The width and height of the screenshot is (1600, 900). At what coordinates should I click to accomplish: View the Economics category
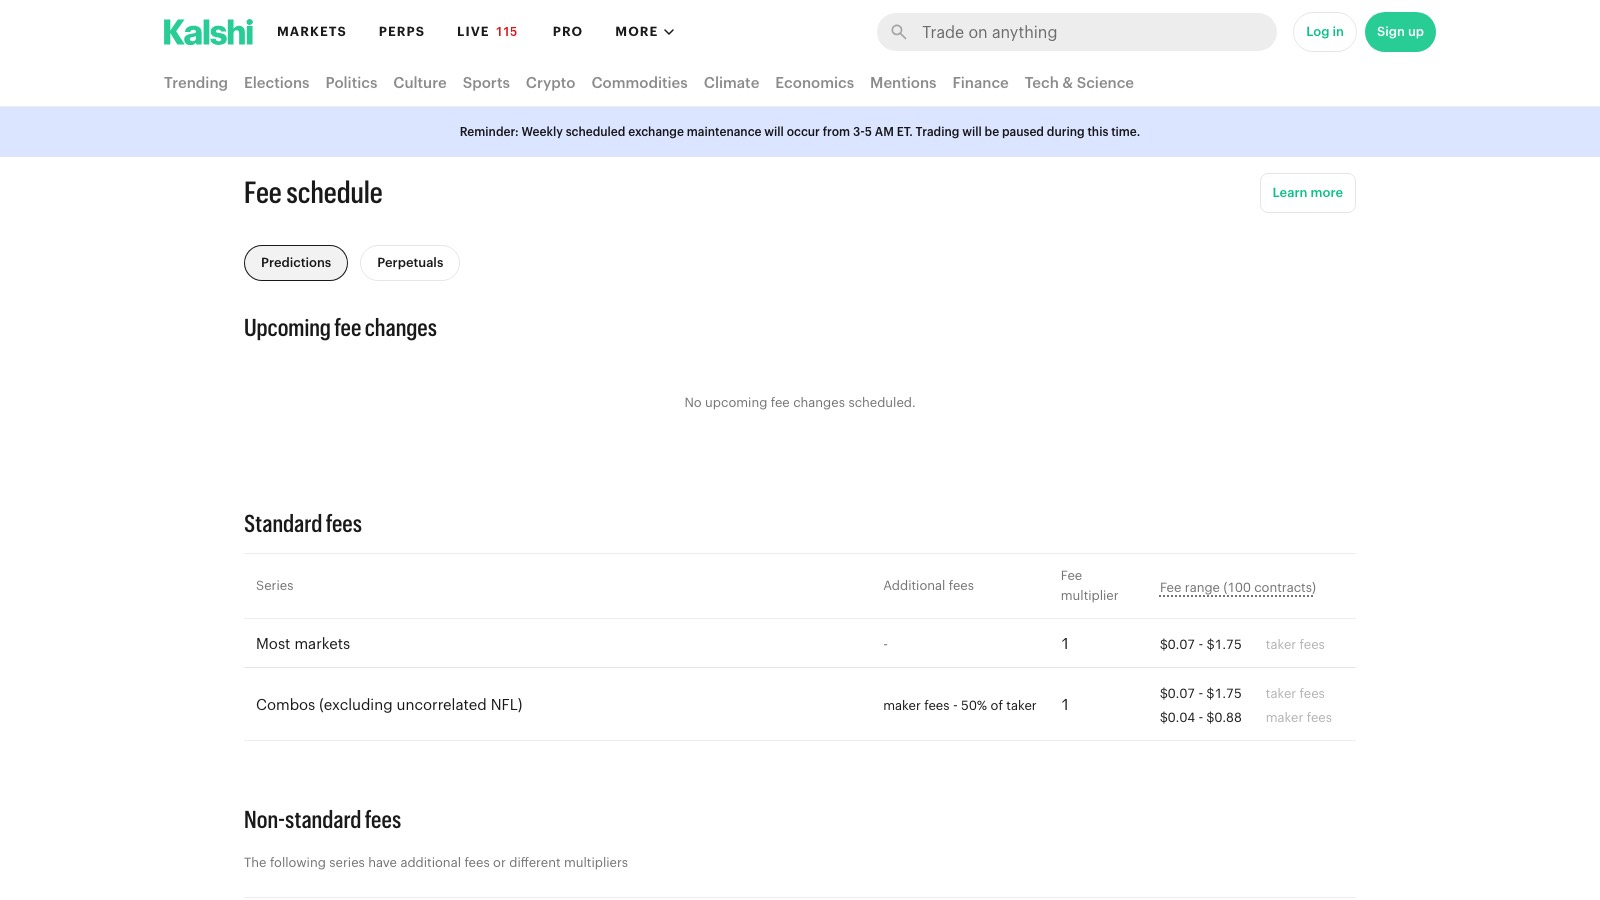[x=815, y=83]
